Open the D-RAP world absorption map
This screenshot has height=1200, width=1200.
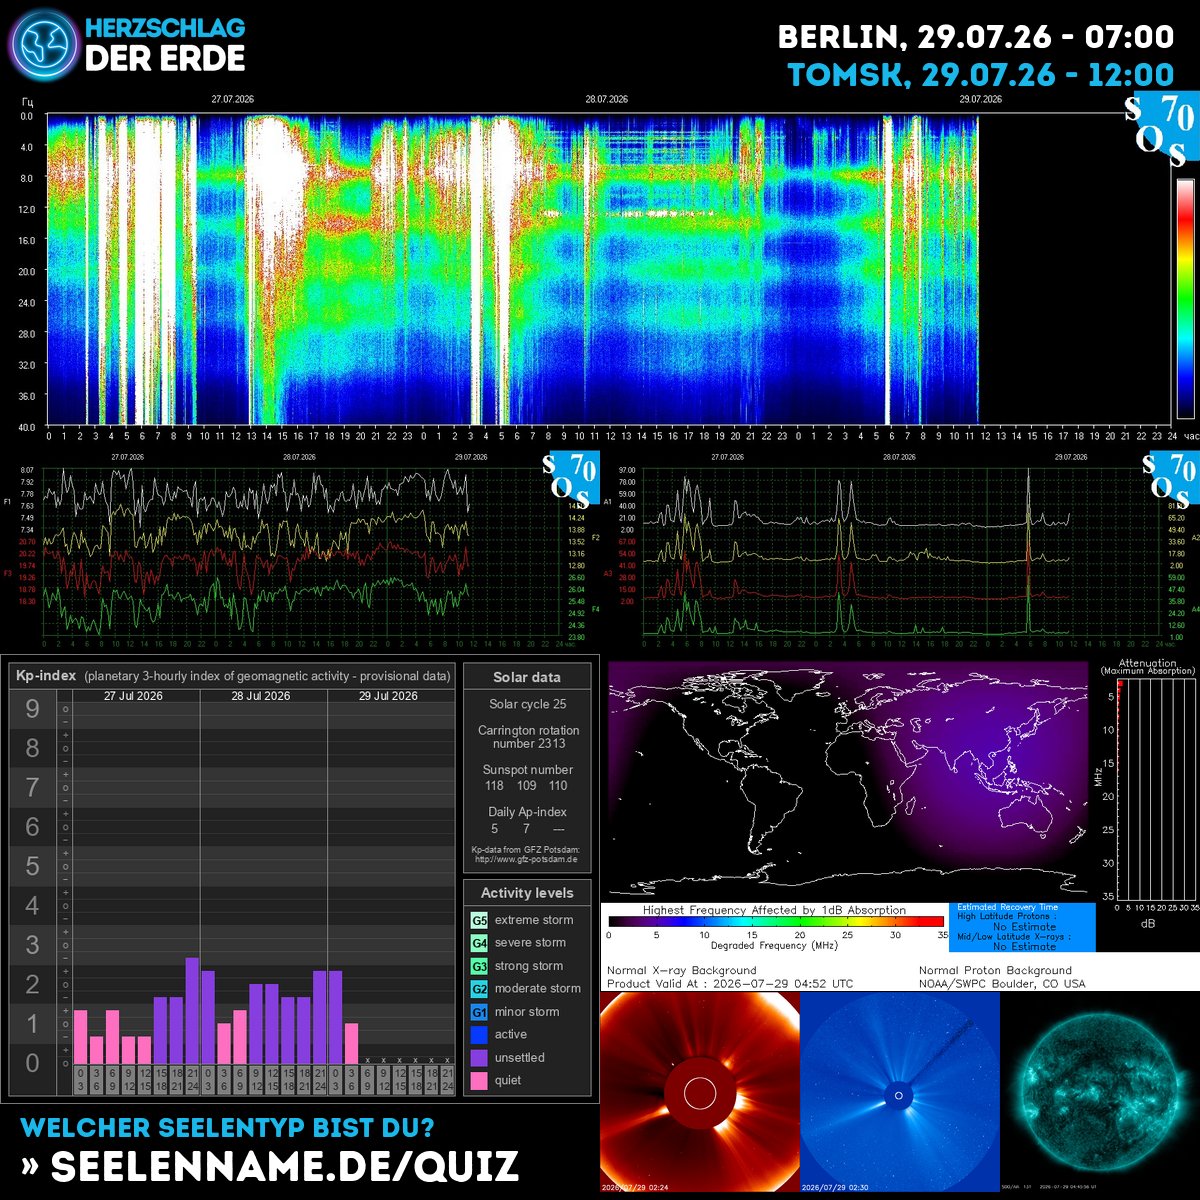[x=847, y=780]
